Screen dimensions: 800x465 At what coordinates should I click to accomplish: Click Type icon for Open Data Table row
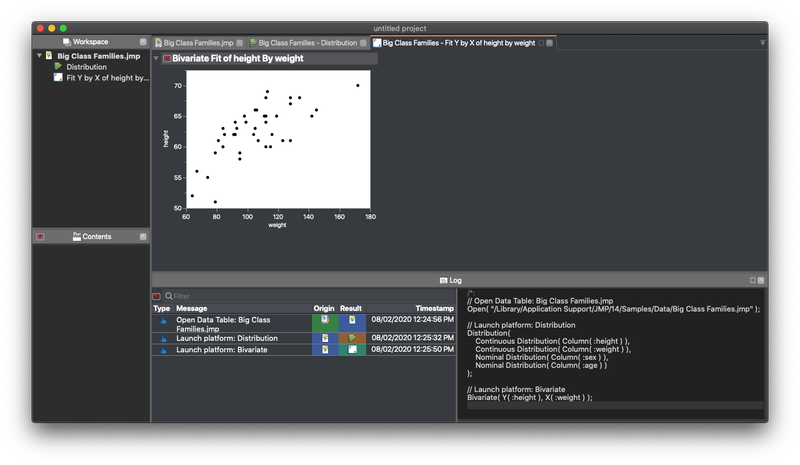163,321
